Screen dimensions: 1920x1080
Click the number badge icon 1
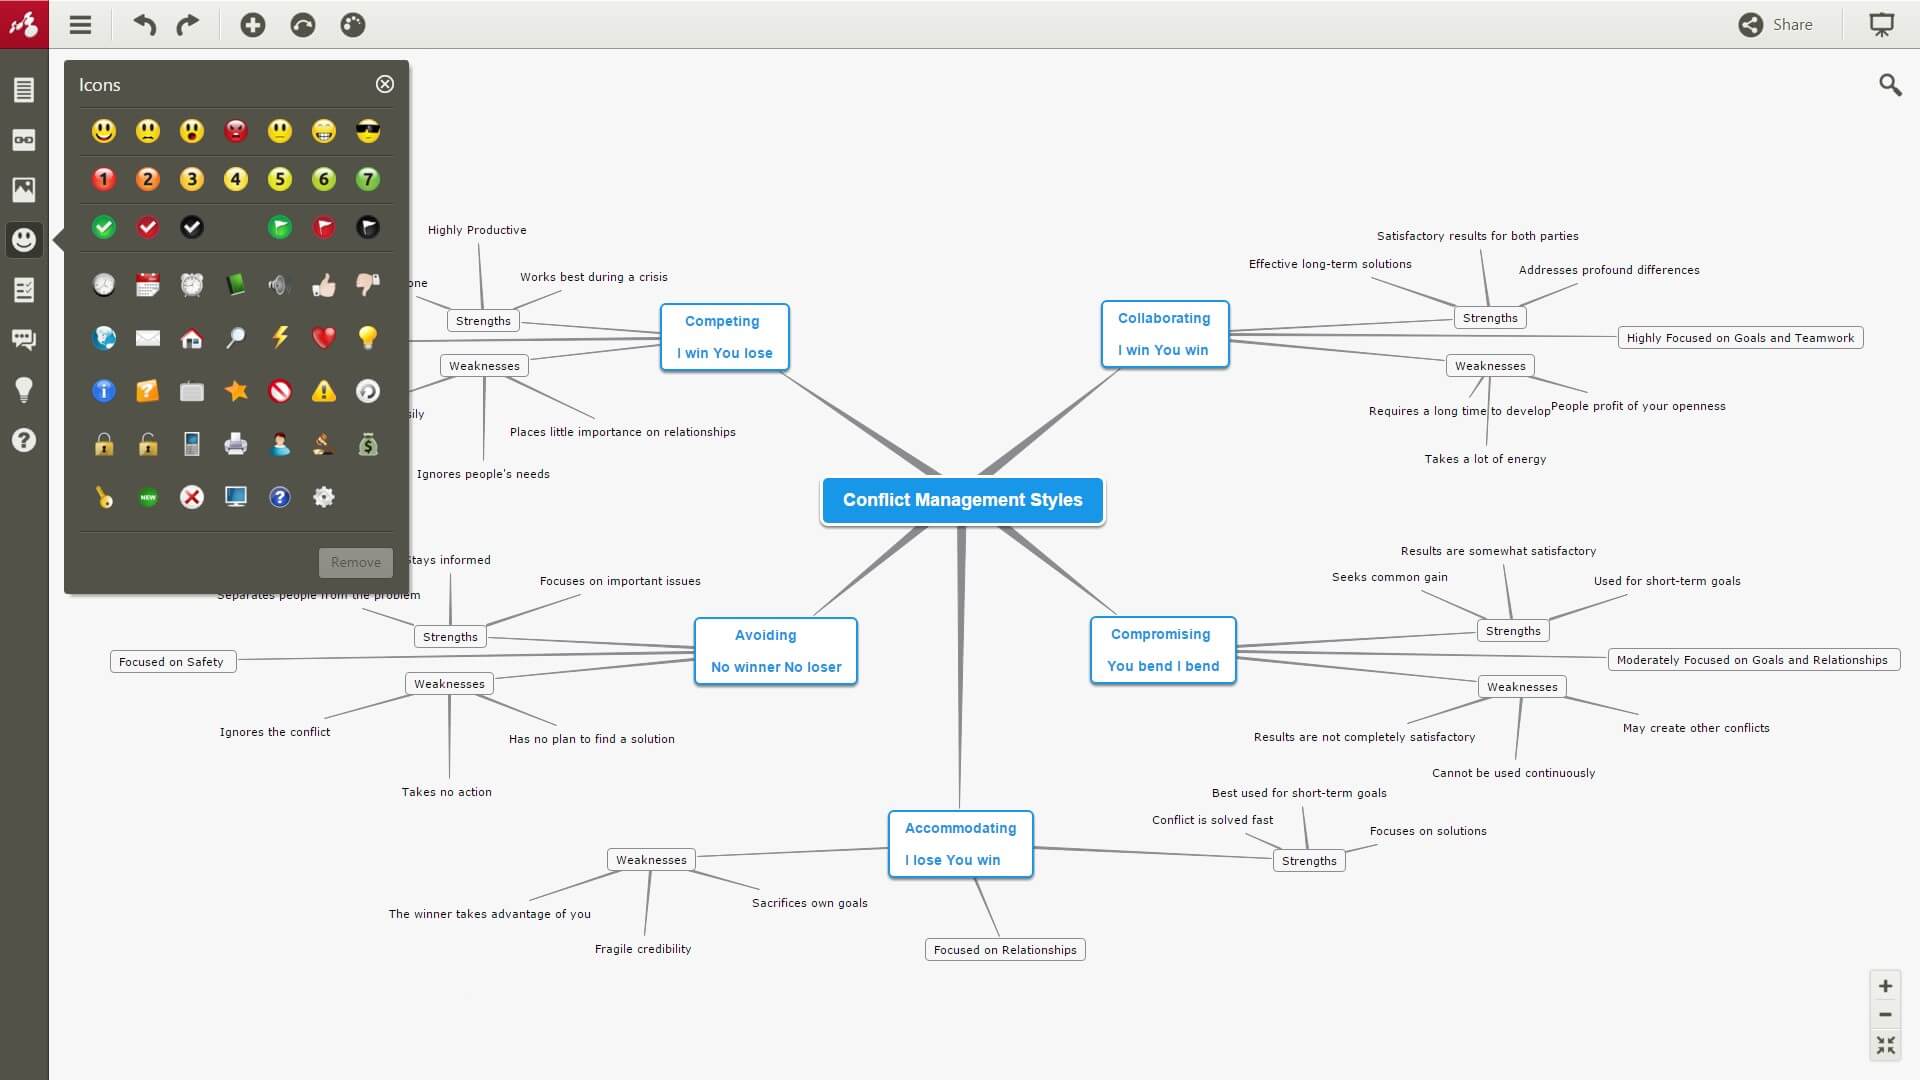pos(104,179)
